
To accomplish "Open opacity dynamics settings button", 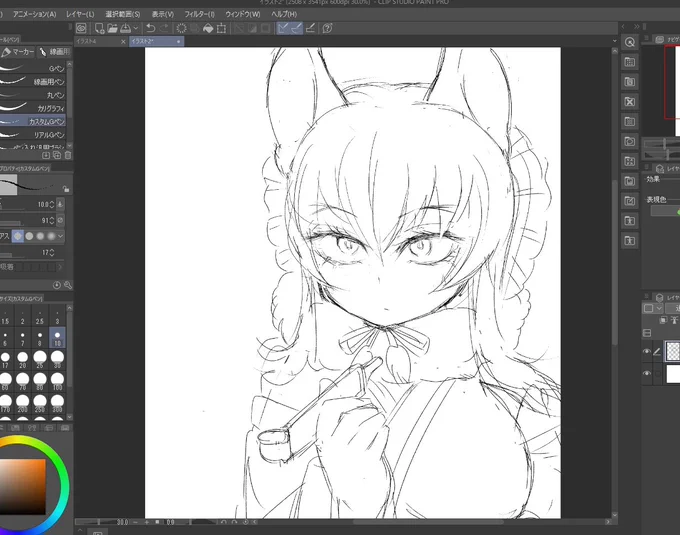I will pos(60,220).
